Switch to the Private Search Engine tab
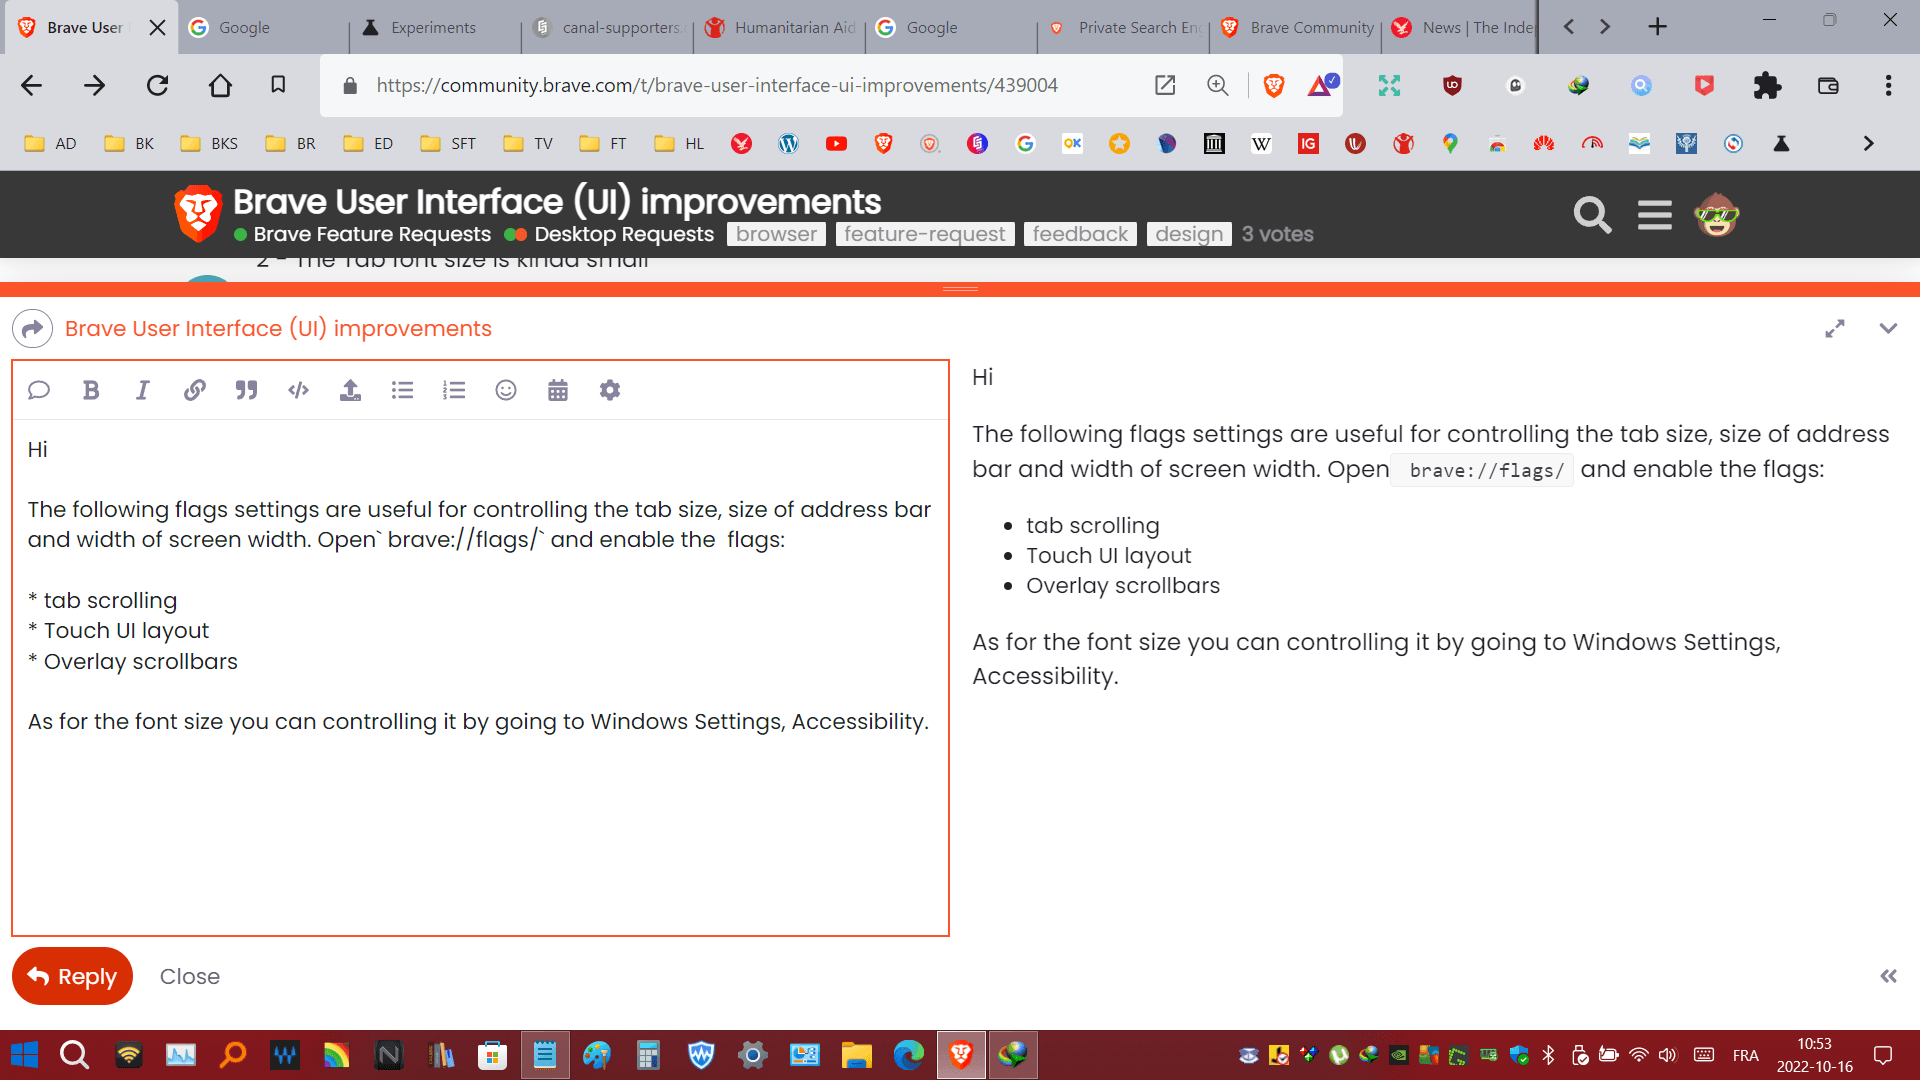 pos(1124,27)
